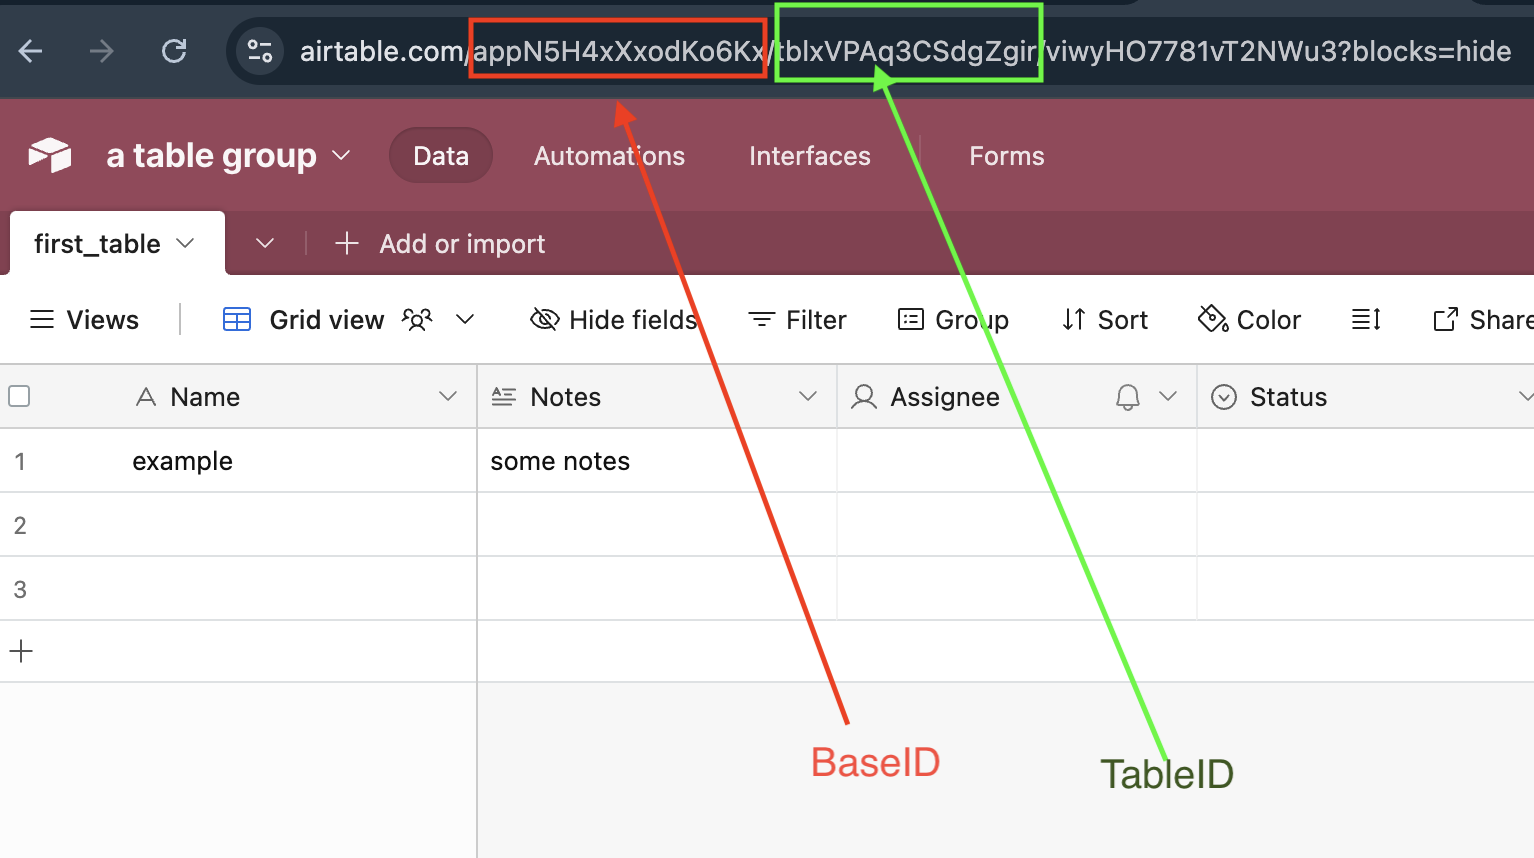Go forward with the browser forward arrow
Screen dimensions: 1534x858
pyautogui.click(x=102, y=51)
